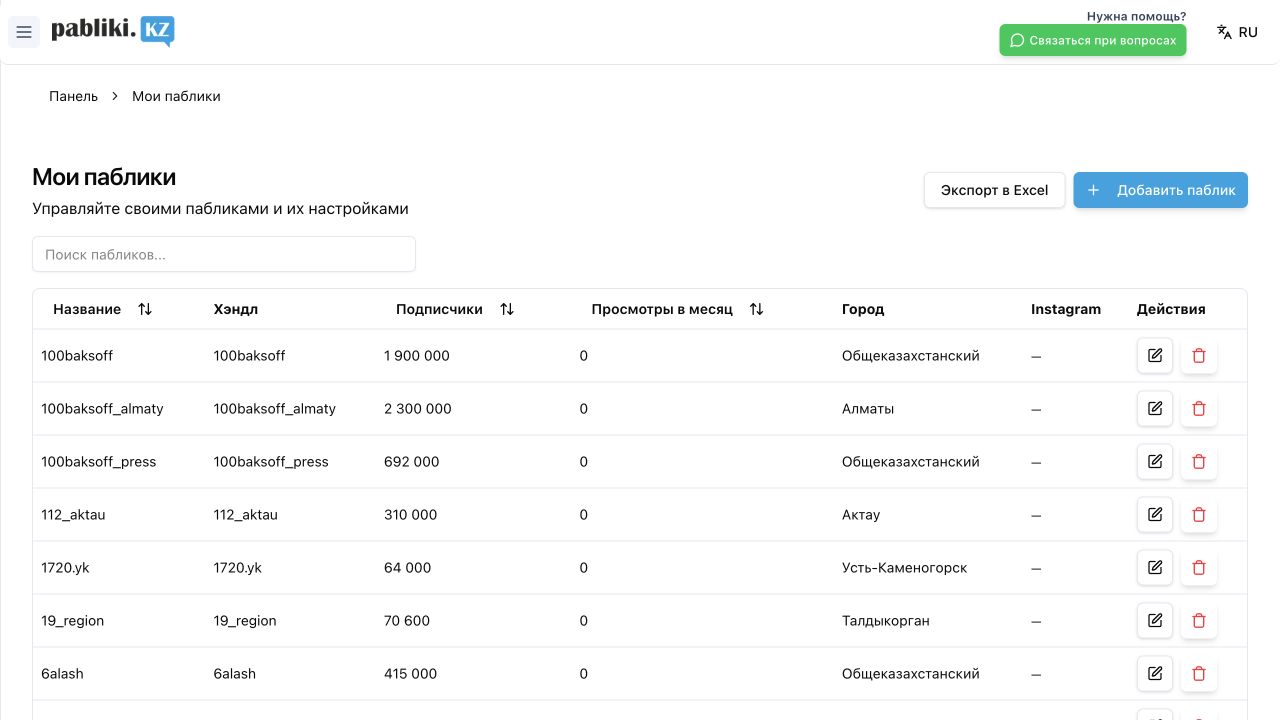Click Добавить паблик button
Image resolution: width=1280 pixels, height=720 pixels.
pyautogui.click(x=1161, y=190)
